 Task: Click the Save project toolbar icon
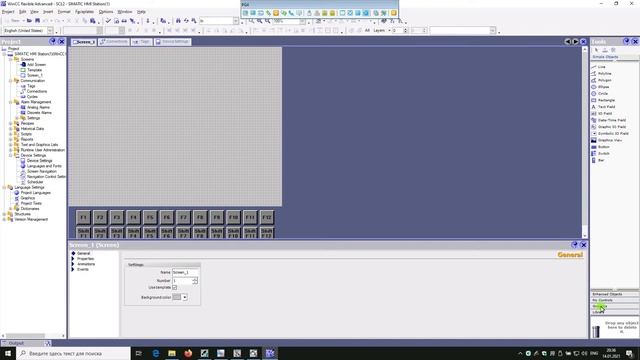[x=37, y=20]
